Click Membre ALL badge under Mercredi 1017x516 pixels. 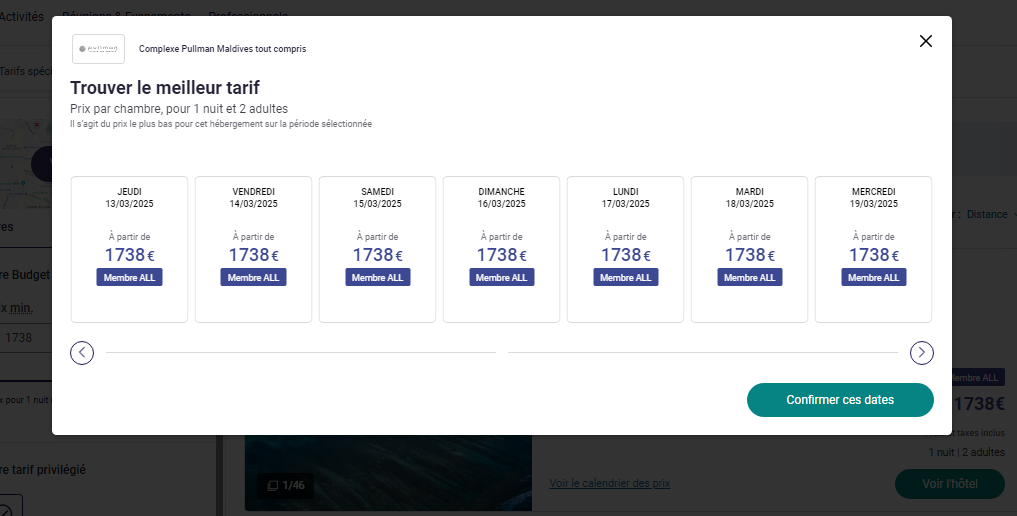(x=874, y=277)
